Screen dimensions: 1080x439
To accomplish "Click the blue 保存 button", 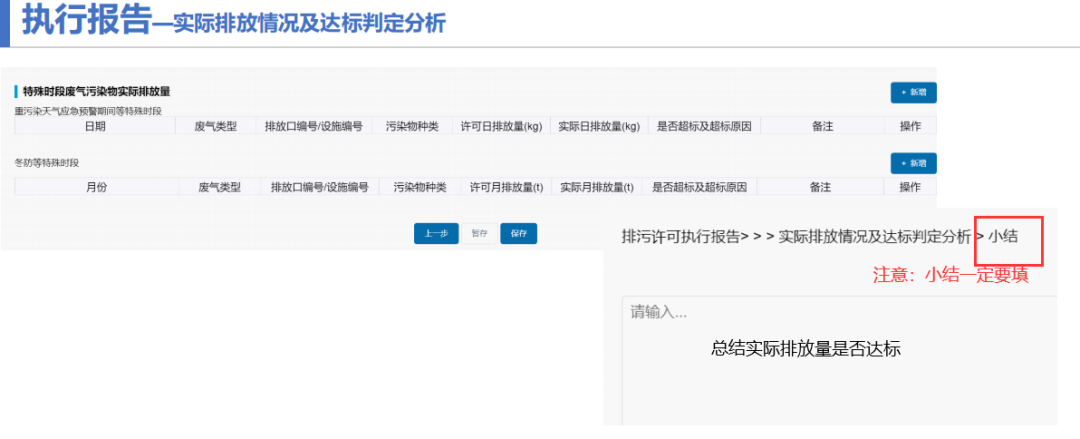I will click(x=518, y=234).
